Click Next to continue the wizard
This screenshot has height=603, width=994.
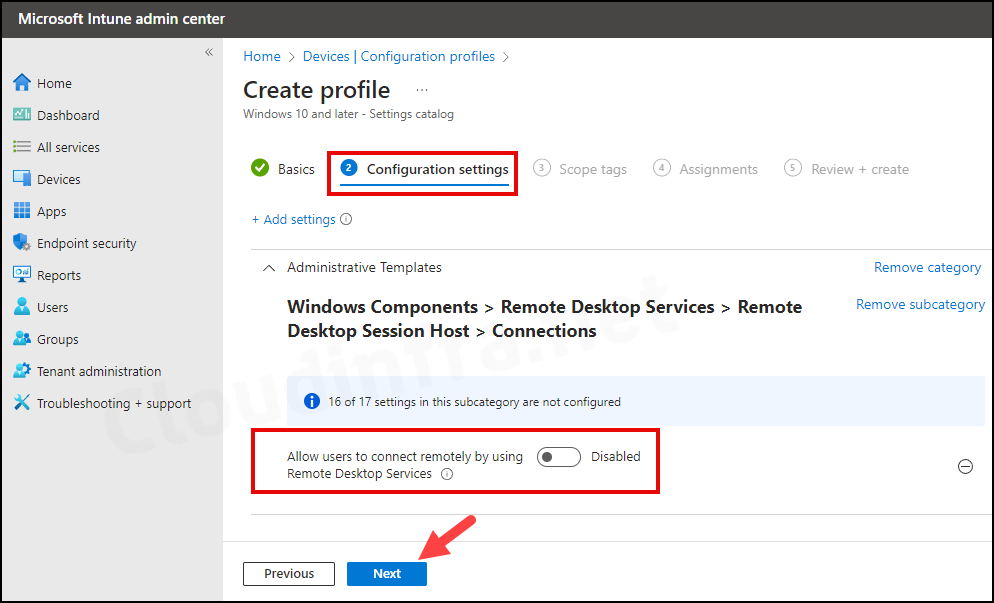(x=386, y=573)
